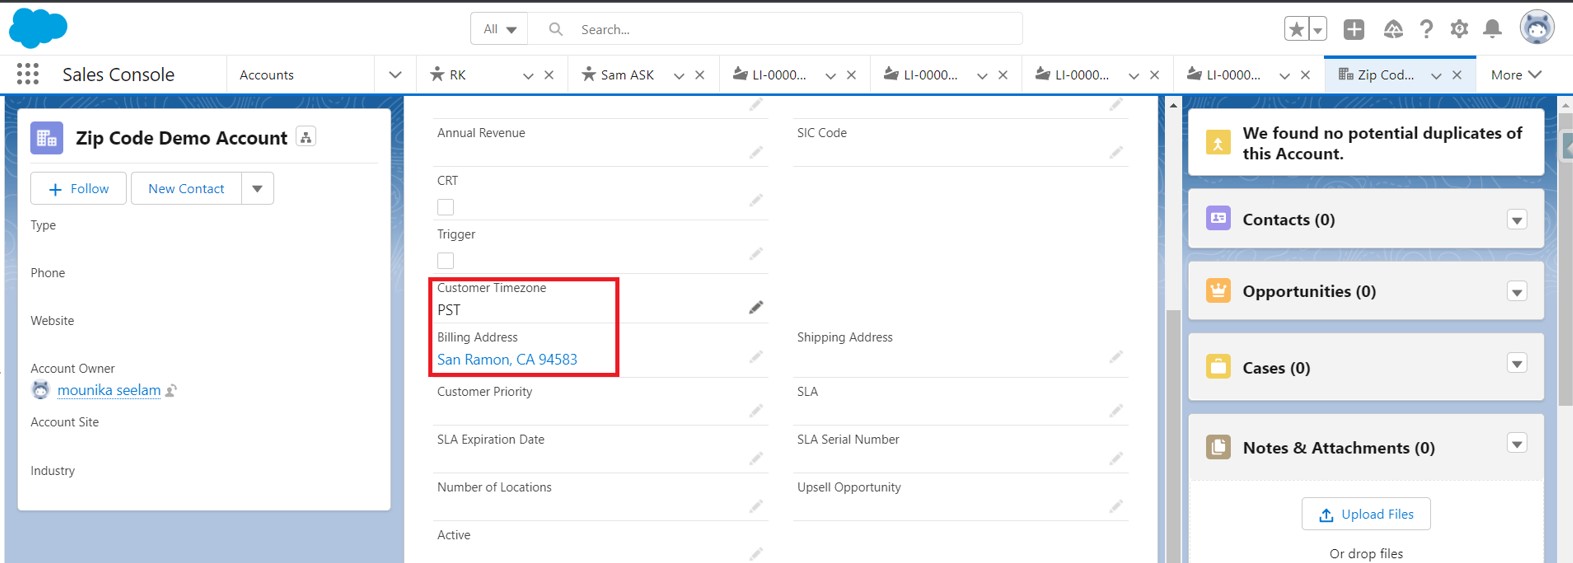Open Global Actions plus icon
The height and width of the screenshot is (563, 1573).
[1354, 29]
